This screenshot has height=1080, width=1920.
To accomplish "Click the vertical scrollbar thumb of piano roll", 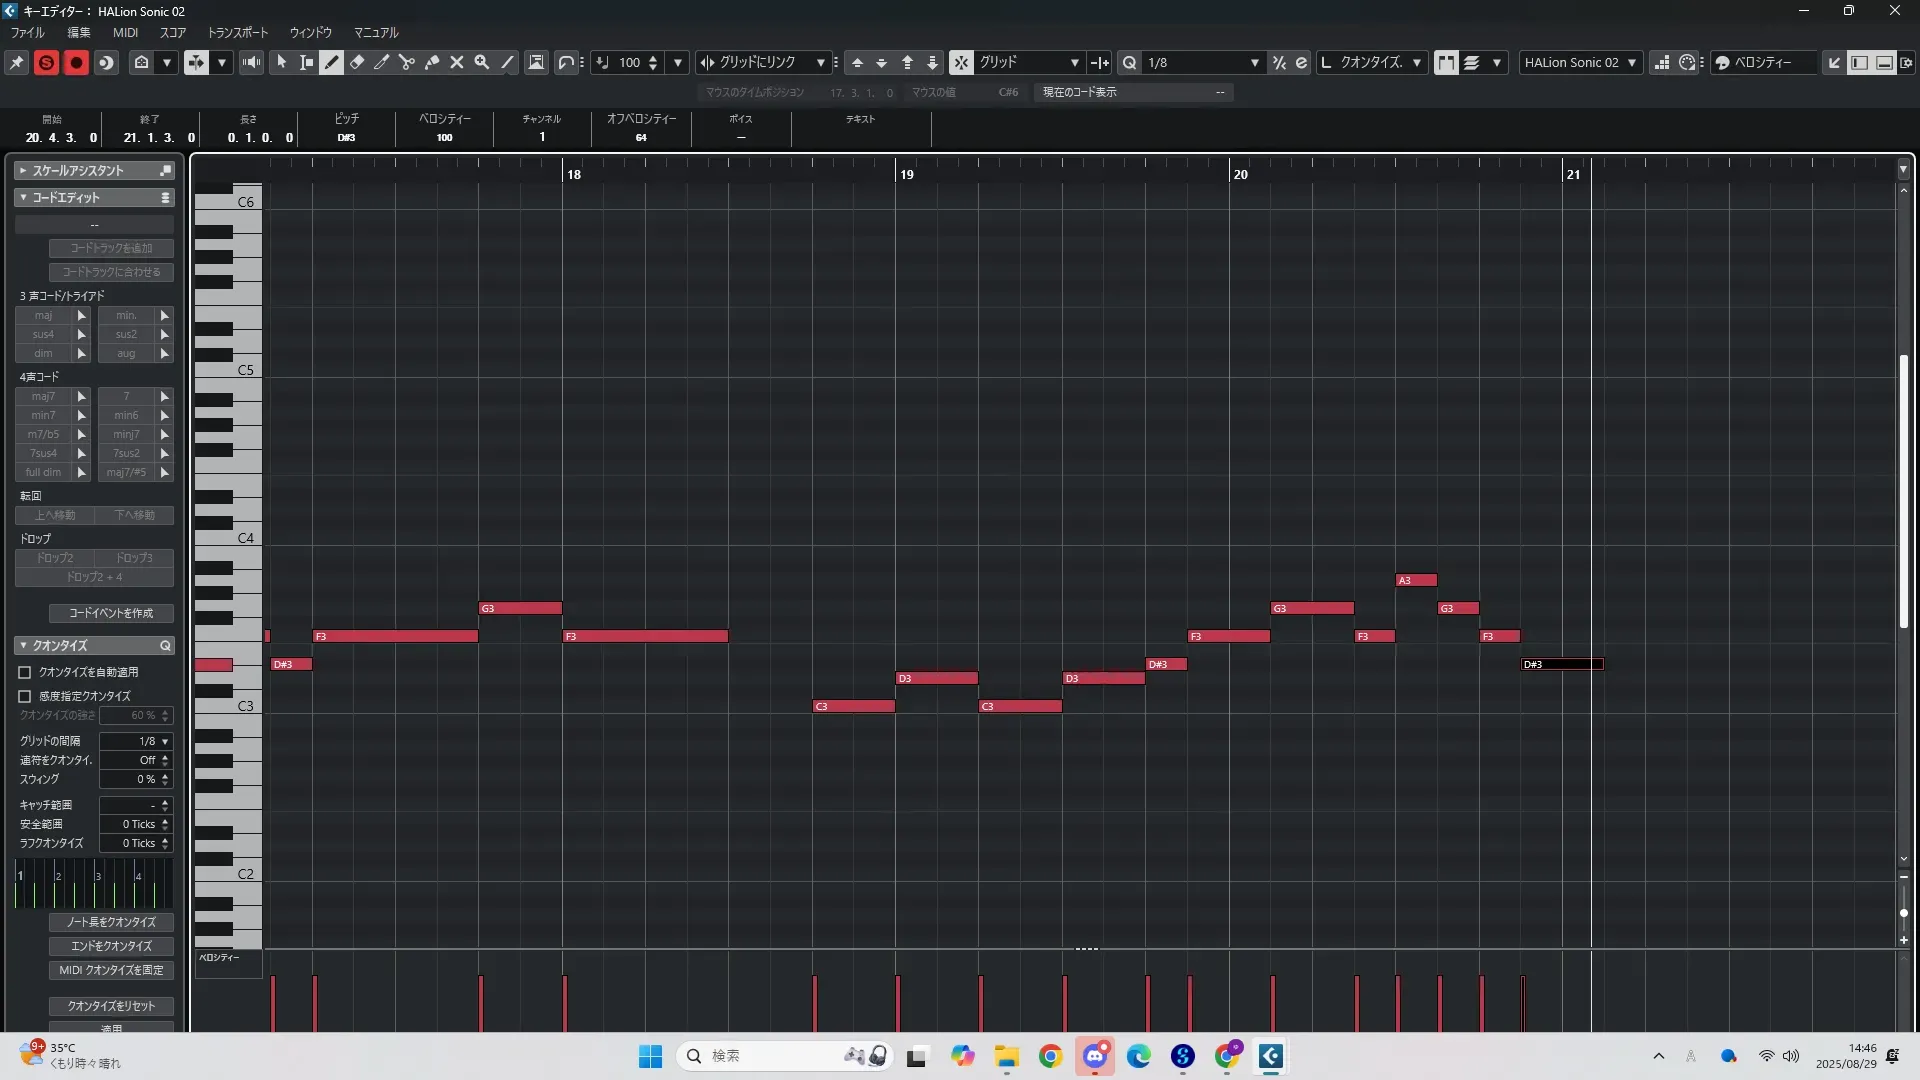I will point(1903,490).
